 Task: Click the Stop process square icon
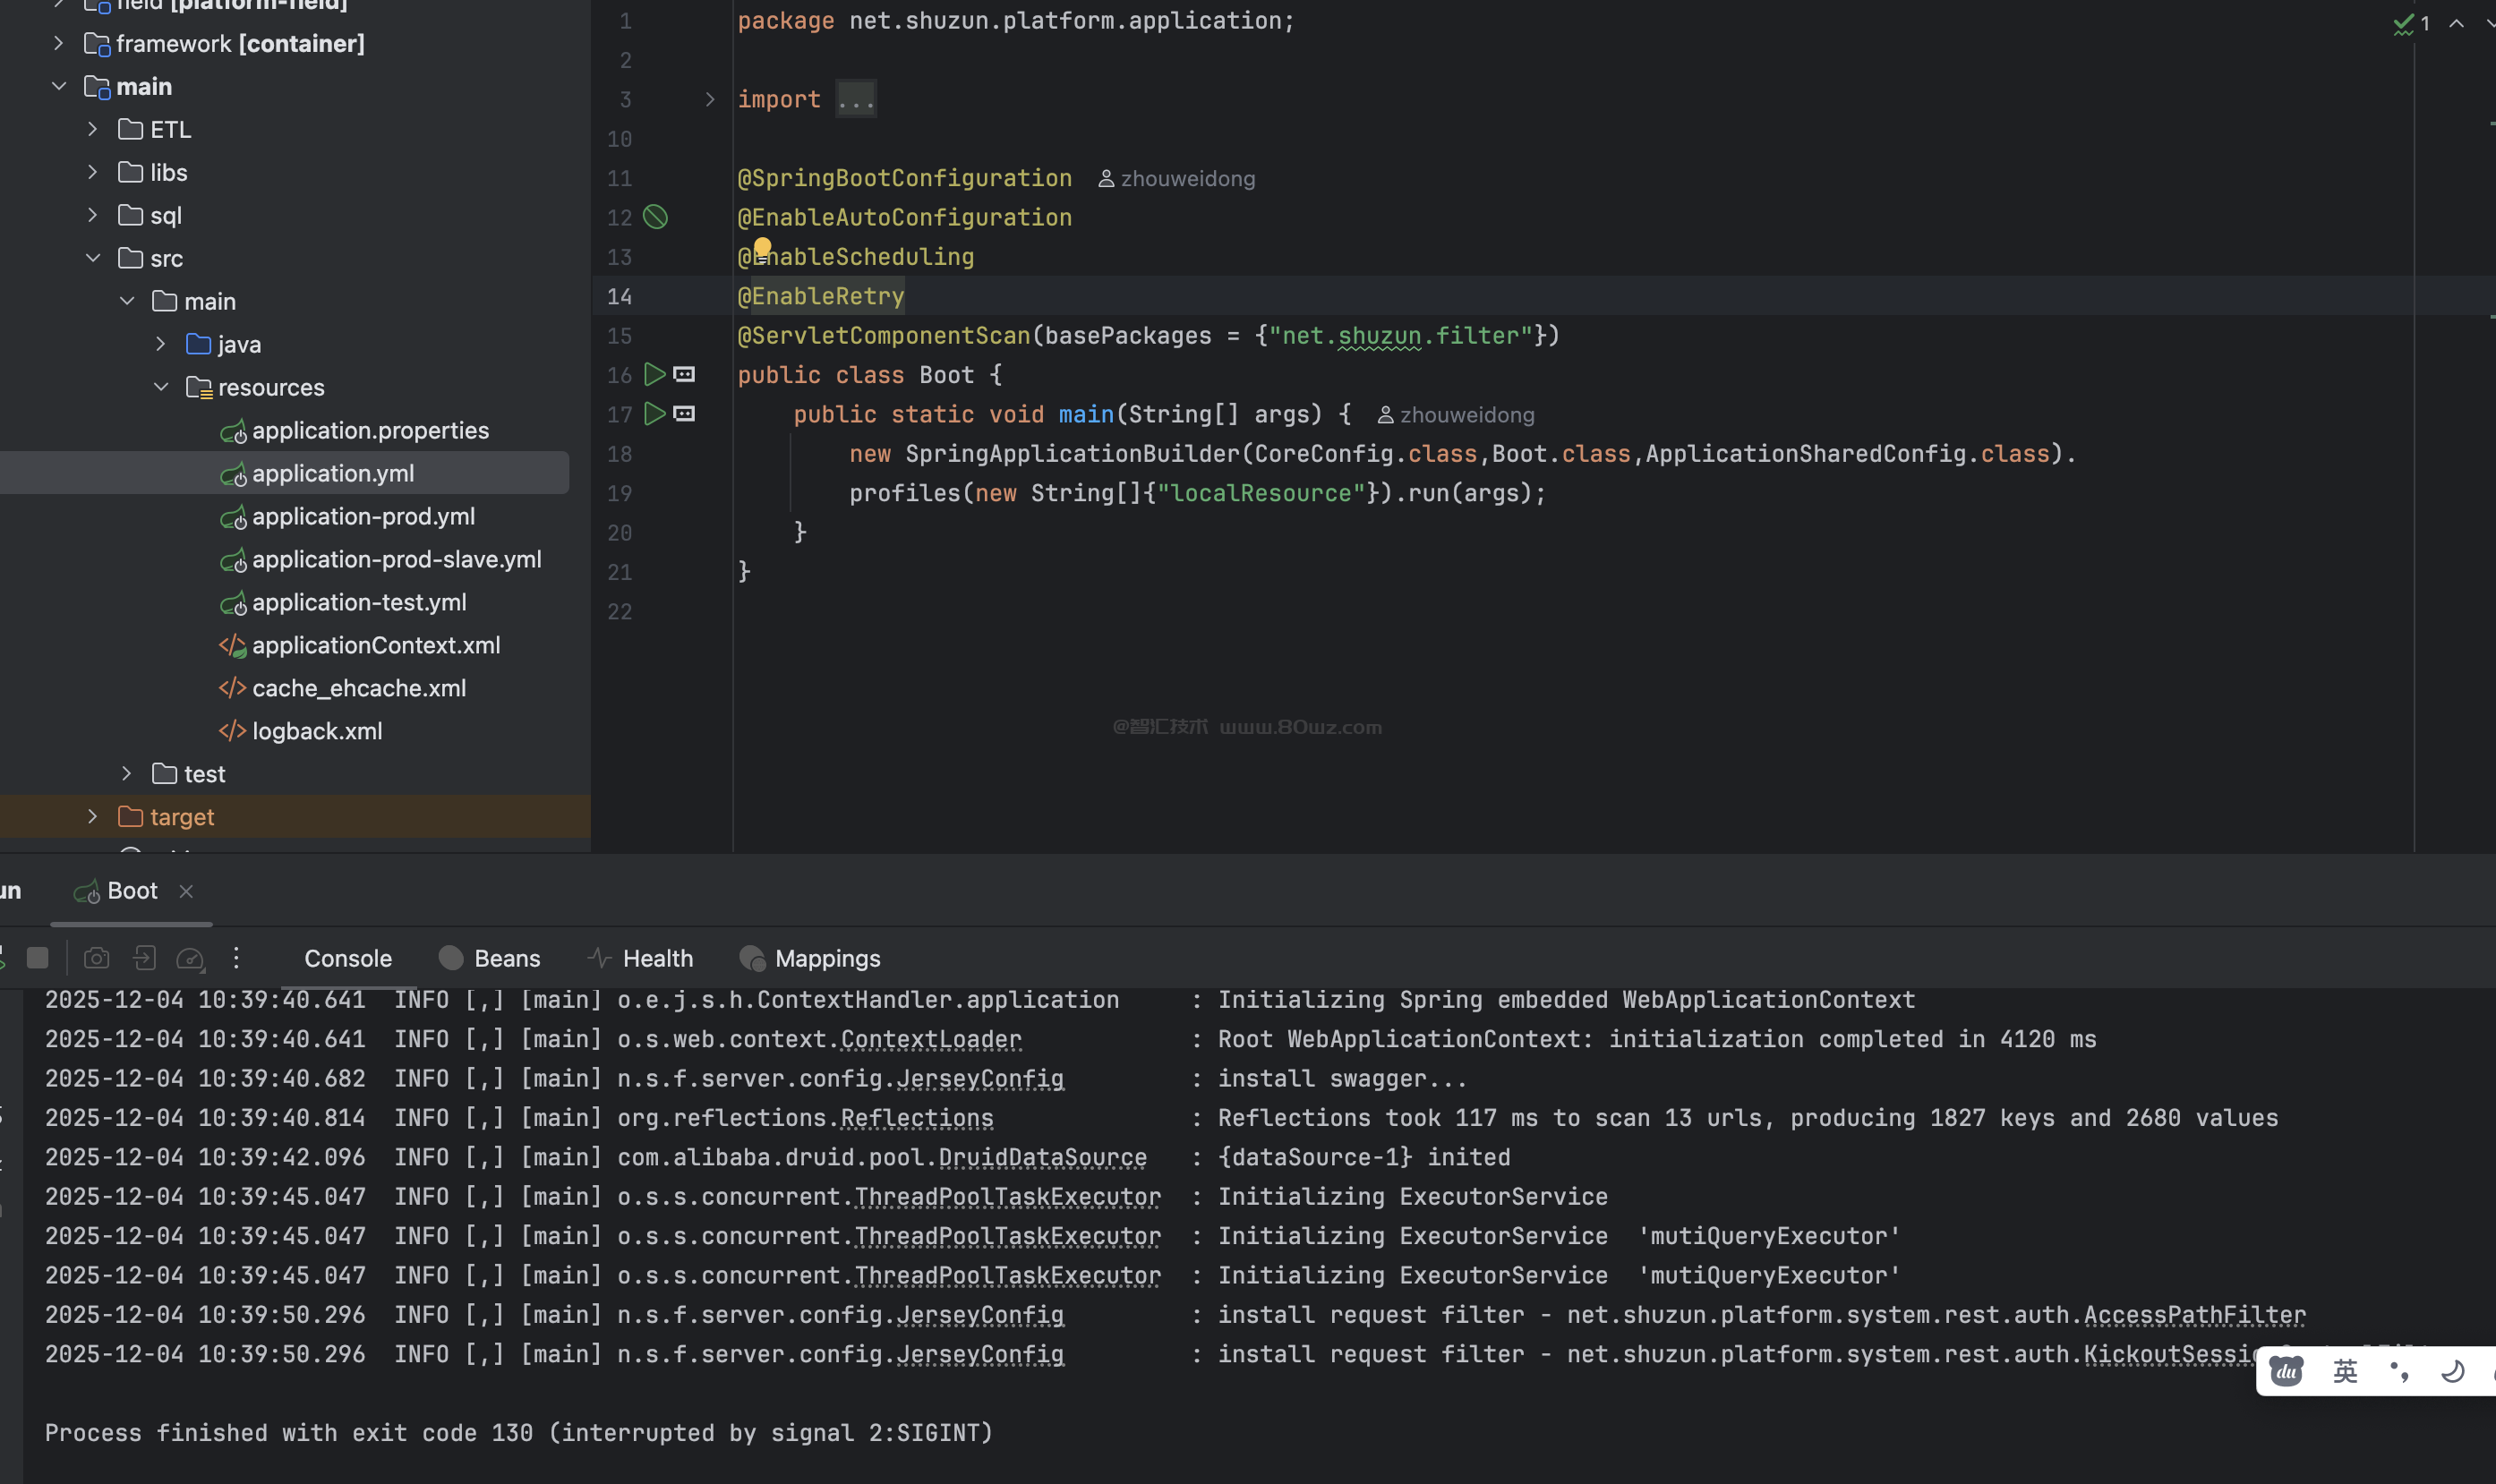[x=37, y=958]
